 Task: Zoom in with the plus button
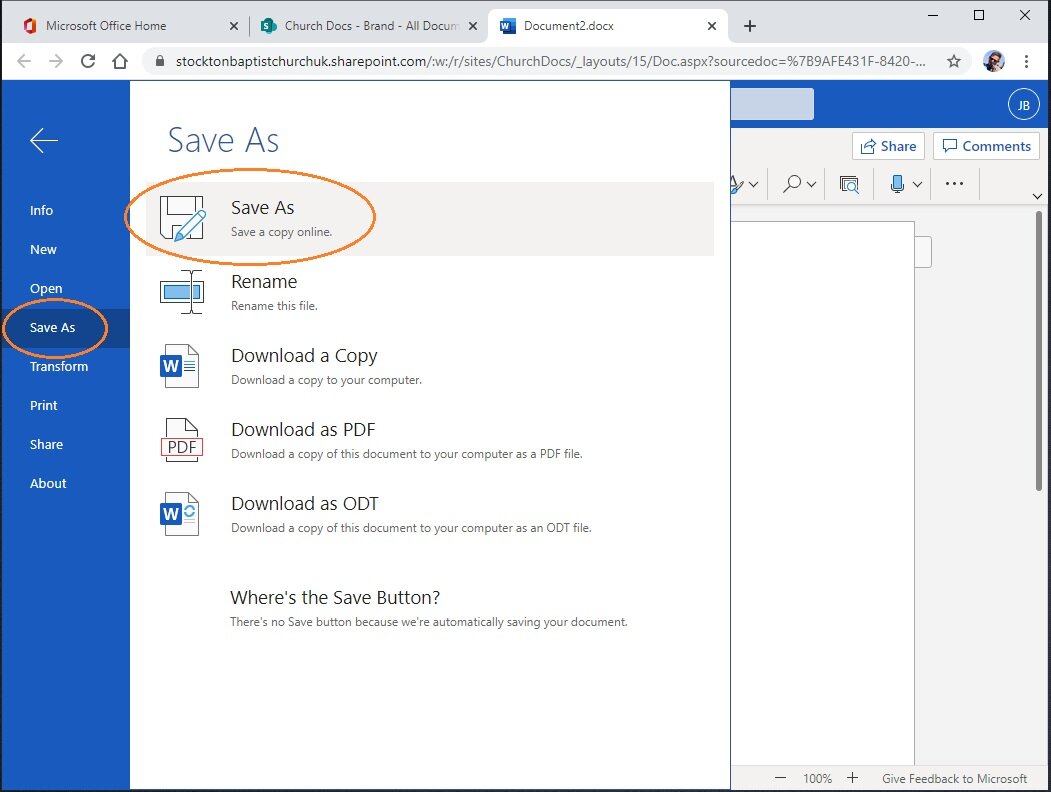(x=852, y=777)
